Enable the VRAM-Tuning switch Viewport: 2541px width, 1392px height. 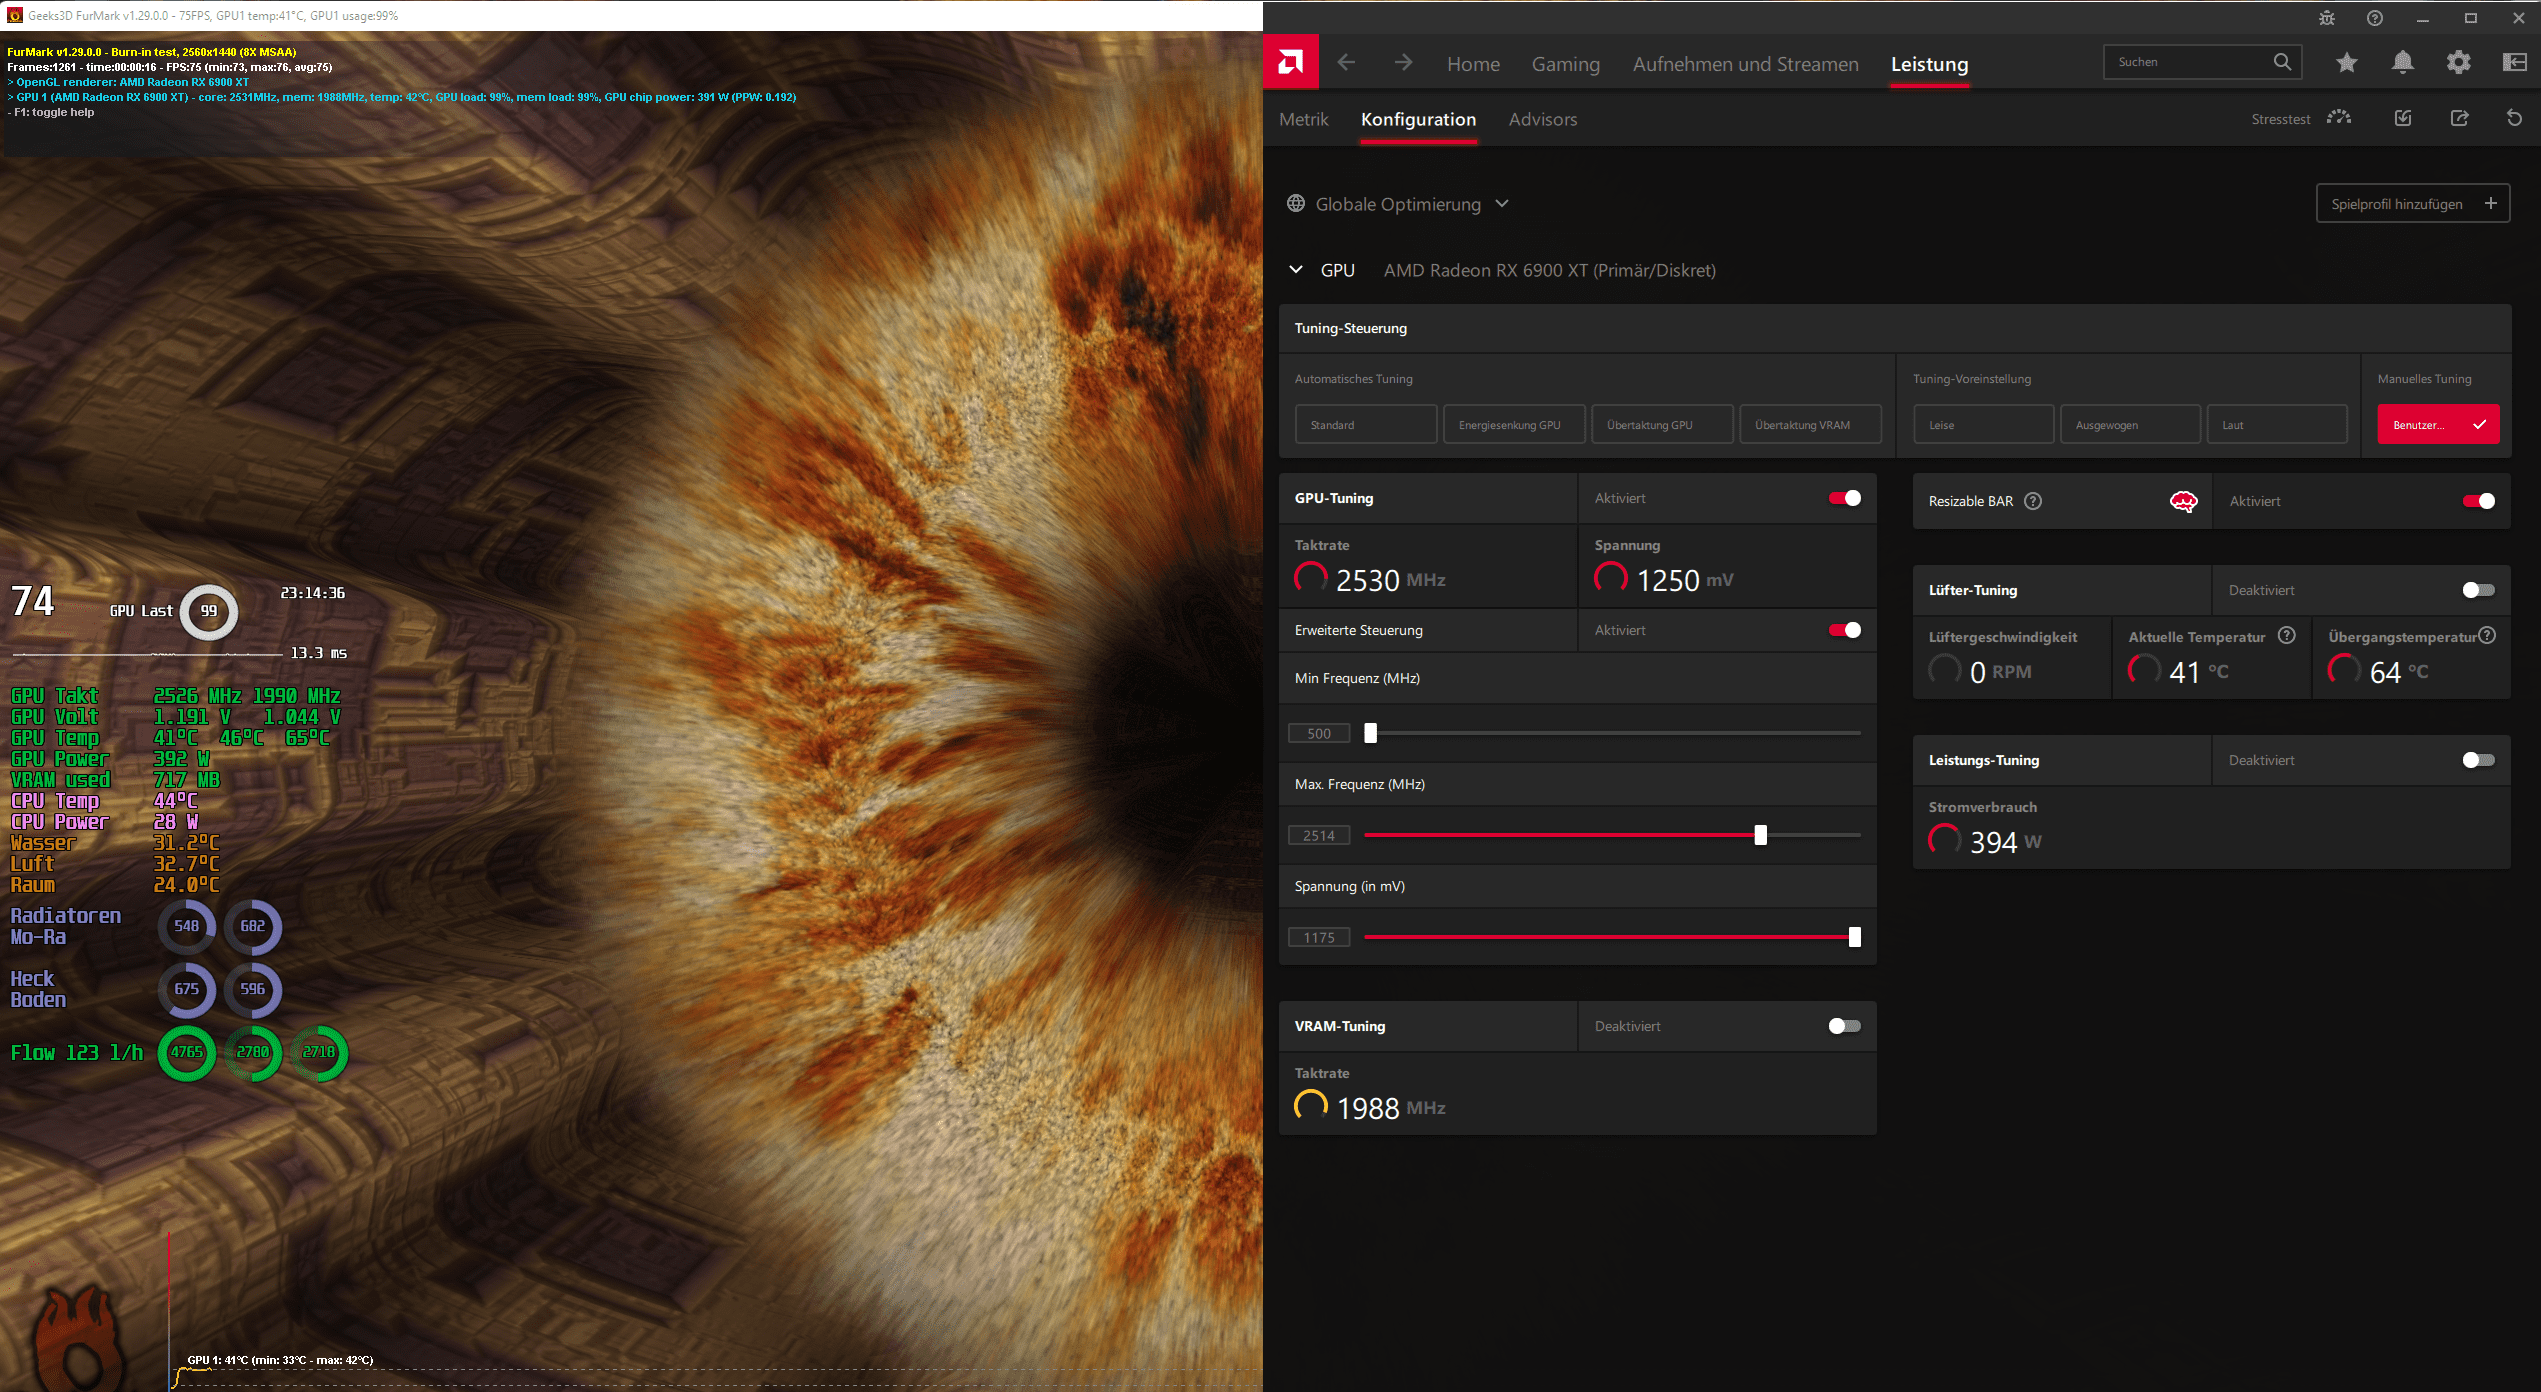click(x=1845, y=1026)
